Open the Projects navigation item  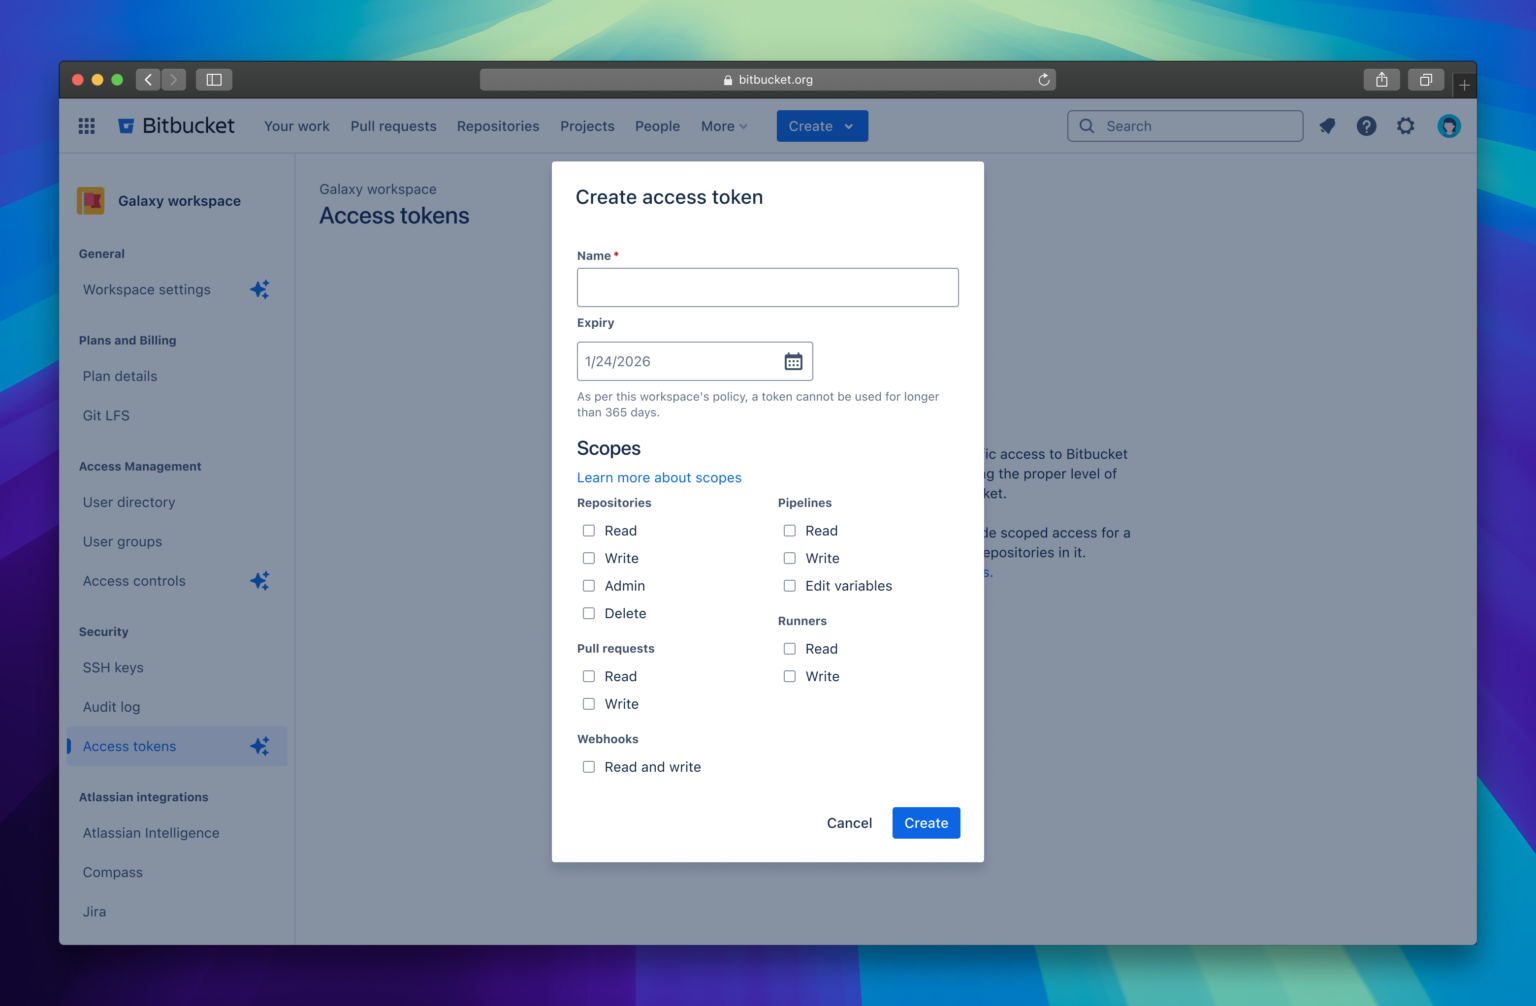pyautogui.click(x=587, y=125)
